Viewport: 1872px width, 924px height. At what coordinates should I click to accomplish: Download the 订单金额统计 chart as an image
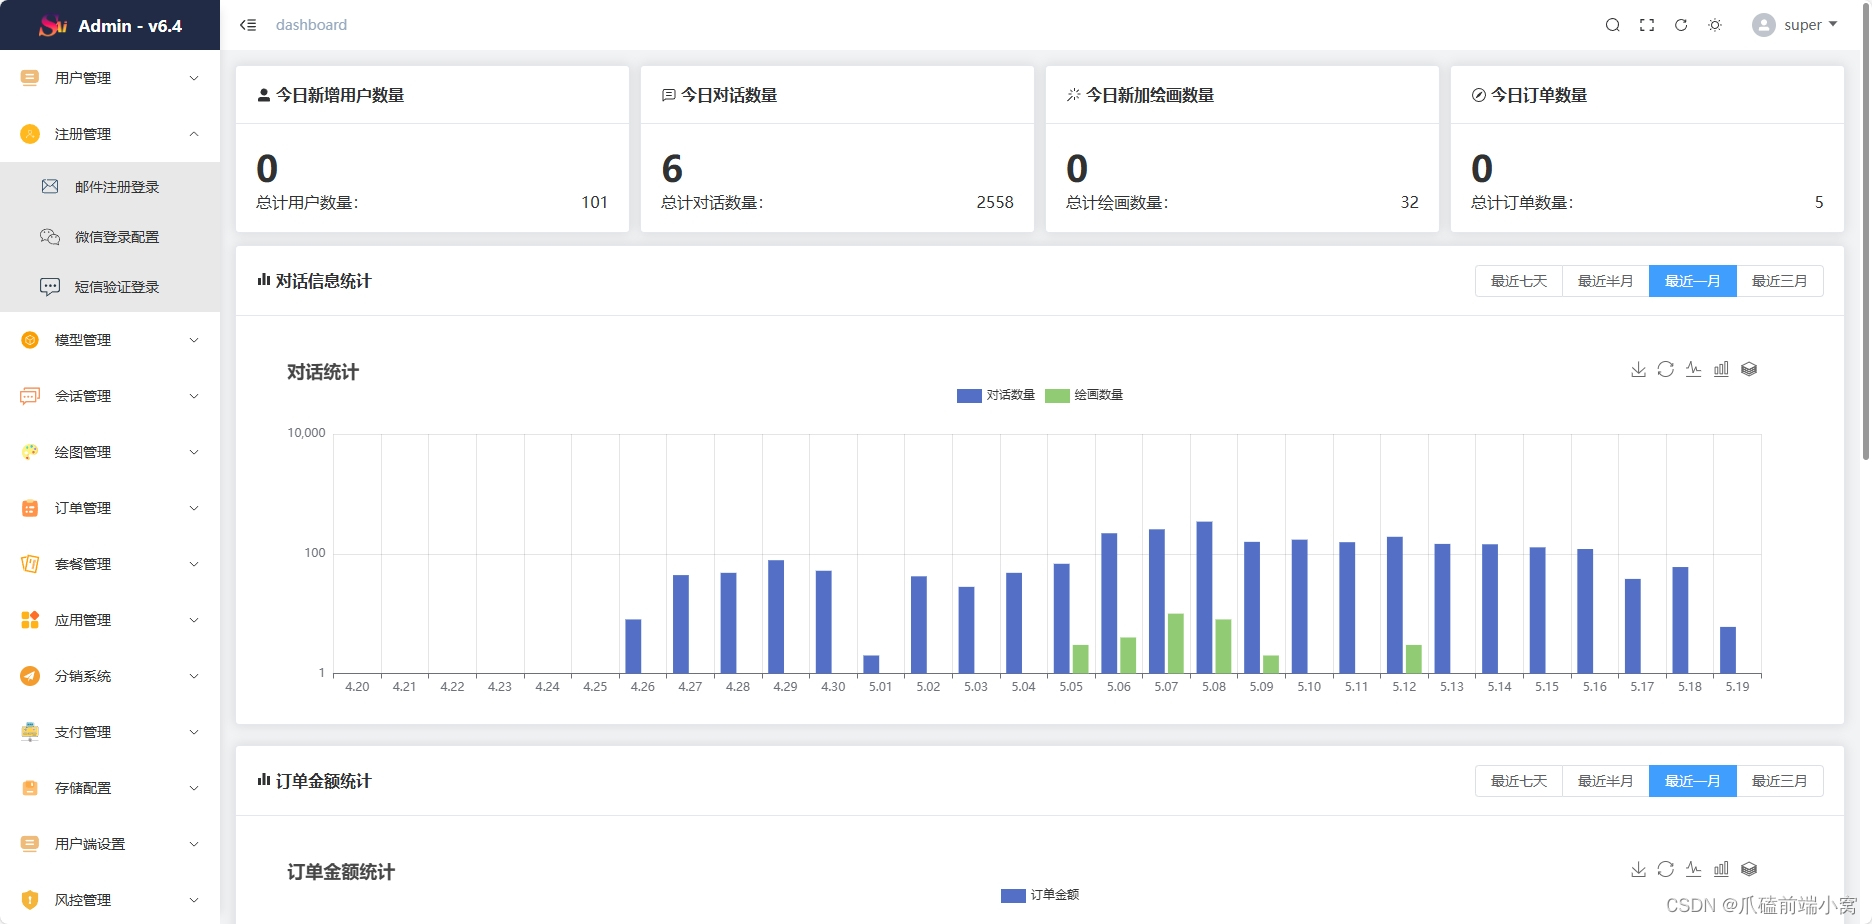click(x=1638, y=869)
